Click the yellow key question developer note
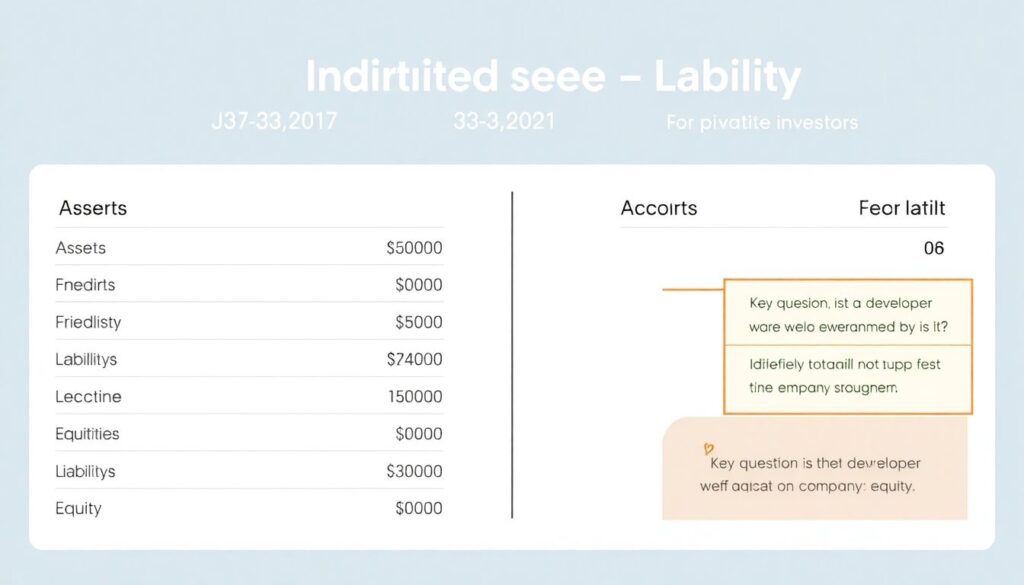Screen dimensions: 1024x585 tap(846, 314)
